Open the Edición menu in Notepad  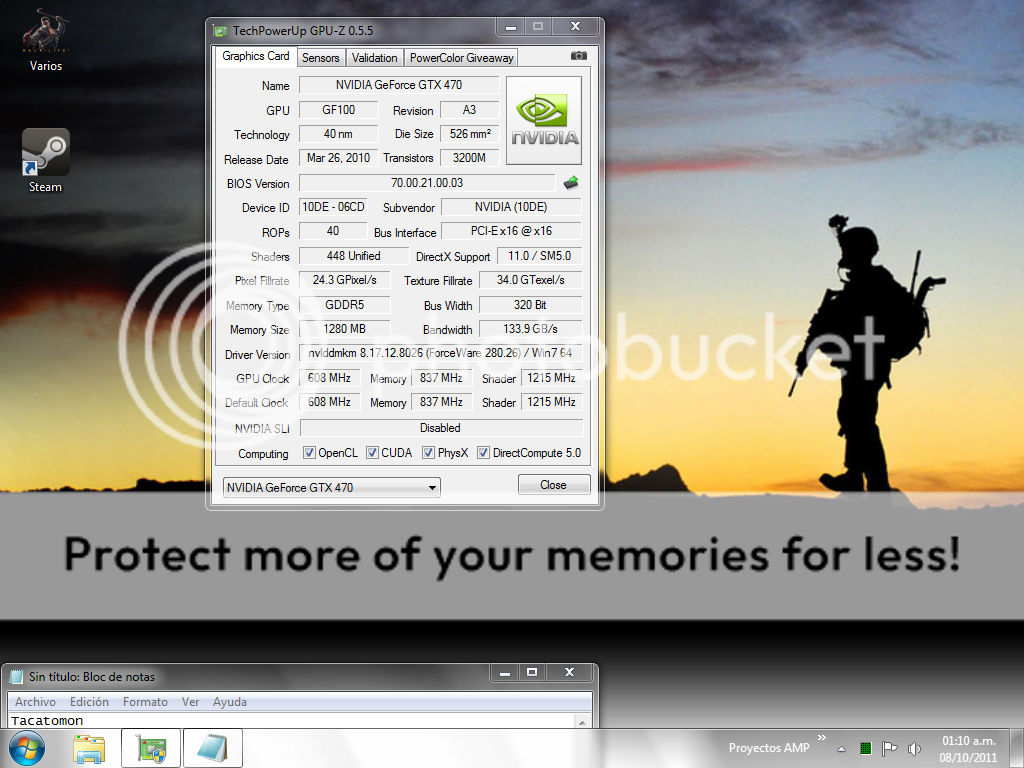coord(89,702)
